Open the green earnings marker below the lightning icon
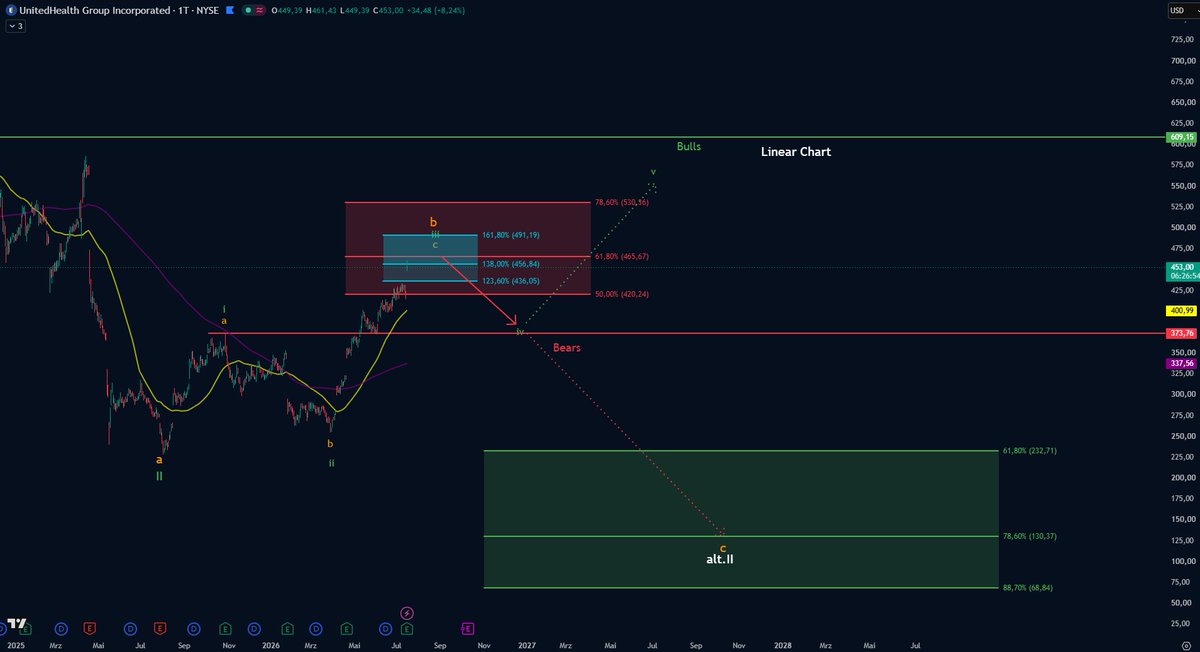Viewport: 1200px width, 652px height. tap(407, 629)
